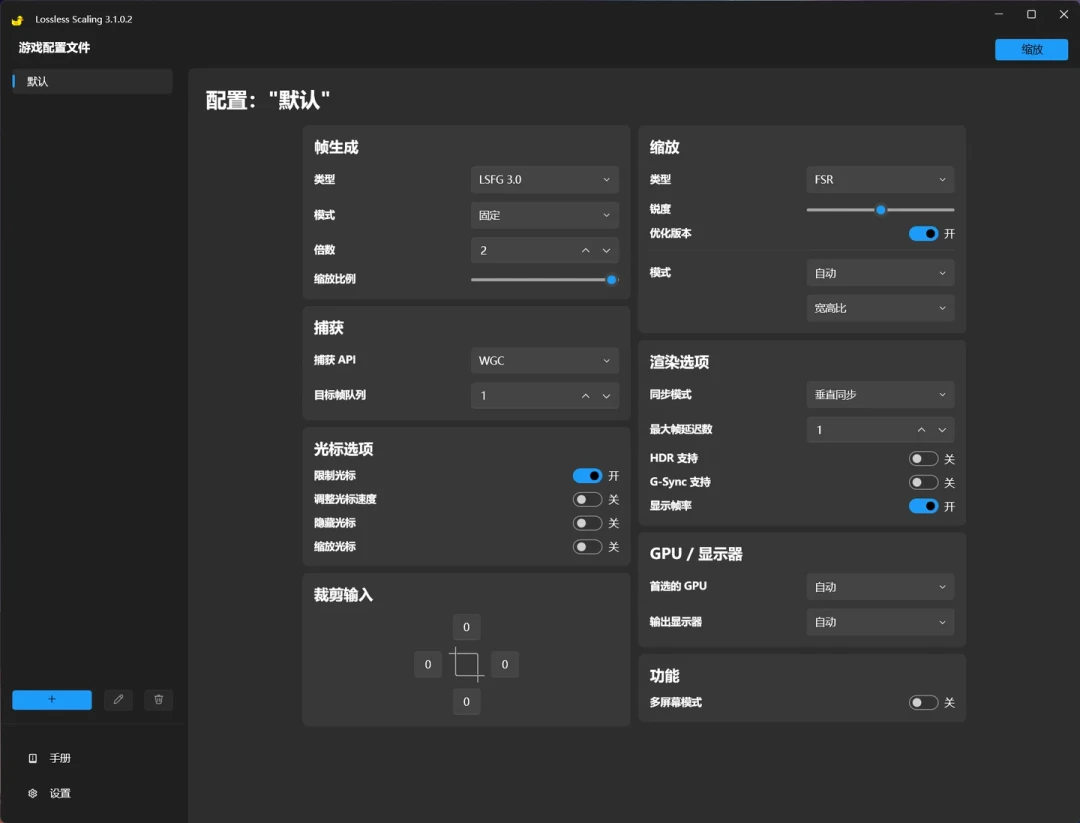Viewport: 1080px width, 823px height.
Task: Click the 锐度 slider handle
Action: point(880,209)
